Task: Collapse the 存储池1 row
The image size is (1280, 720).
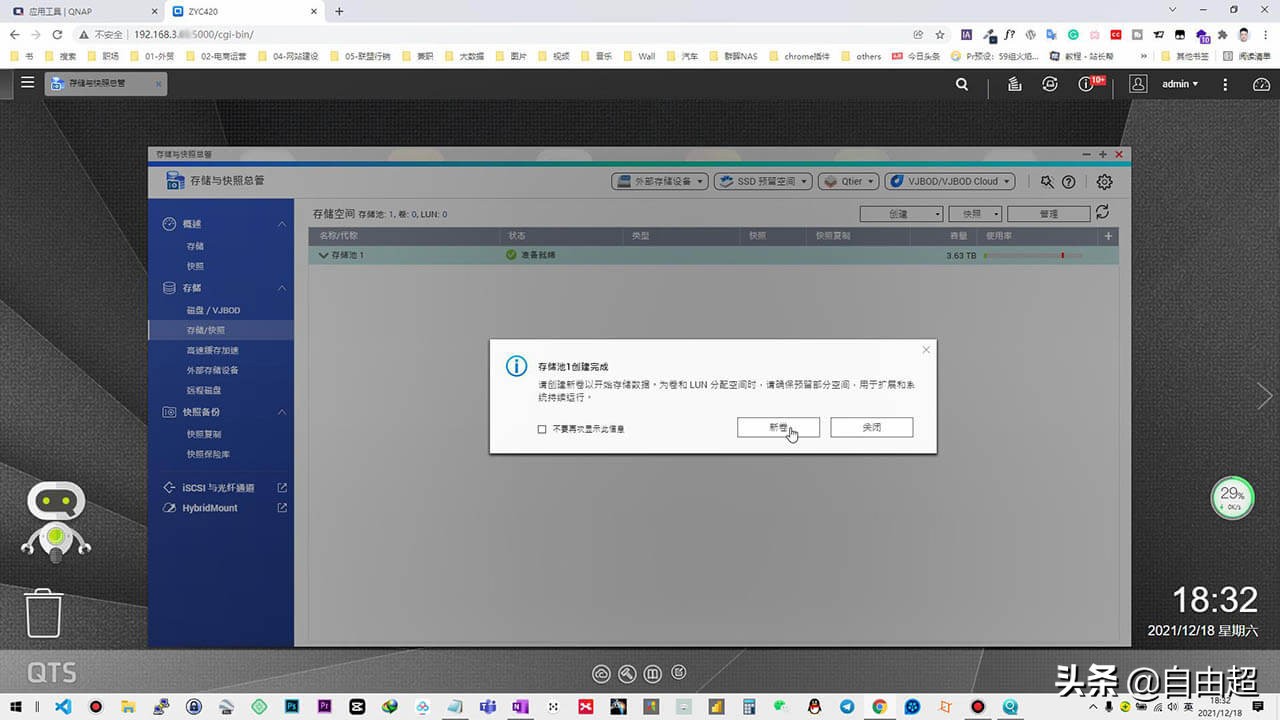Action: coord(323,255)
